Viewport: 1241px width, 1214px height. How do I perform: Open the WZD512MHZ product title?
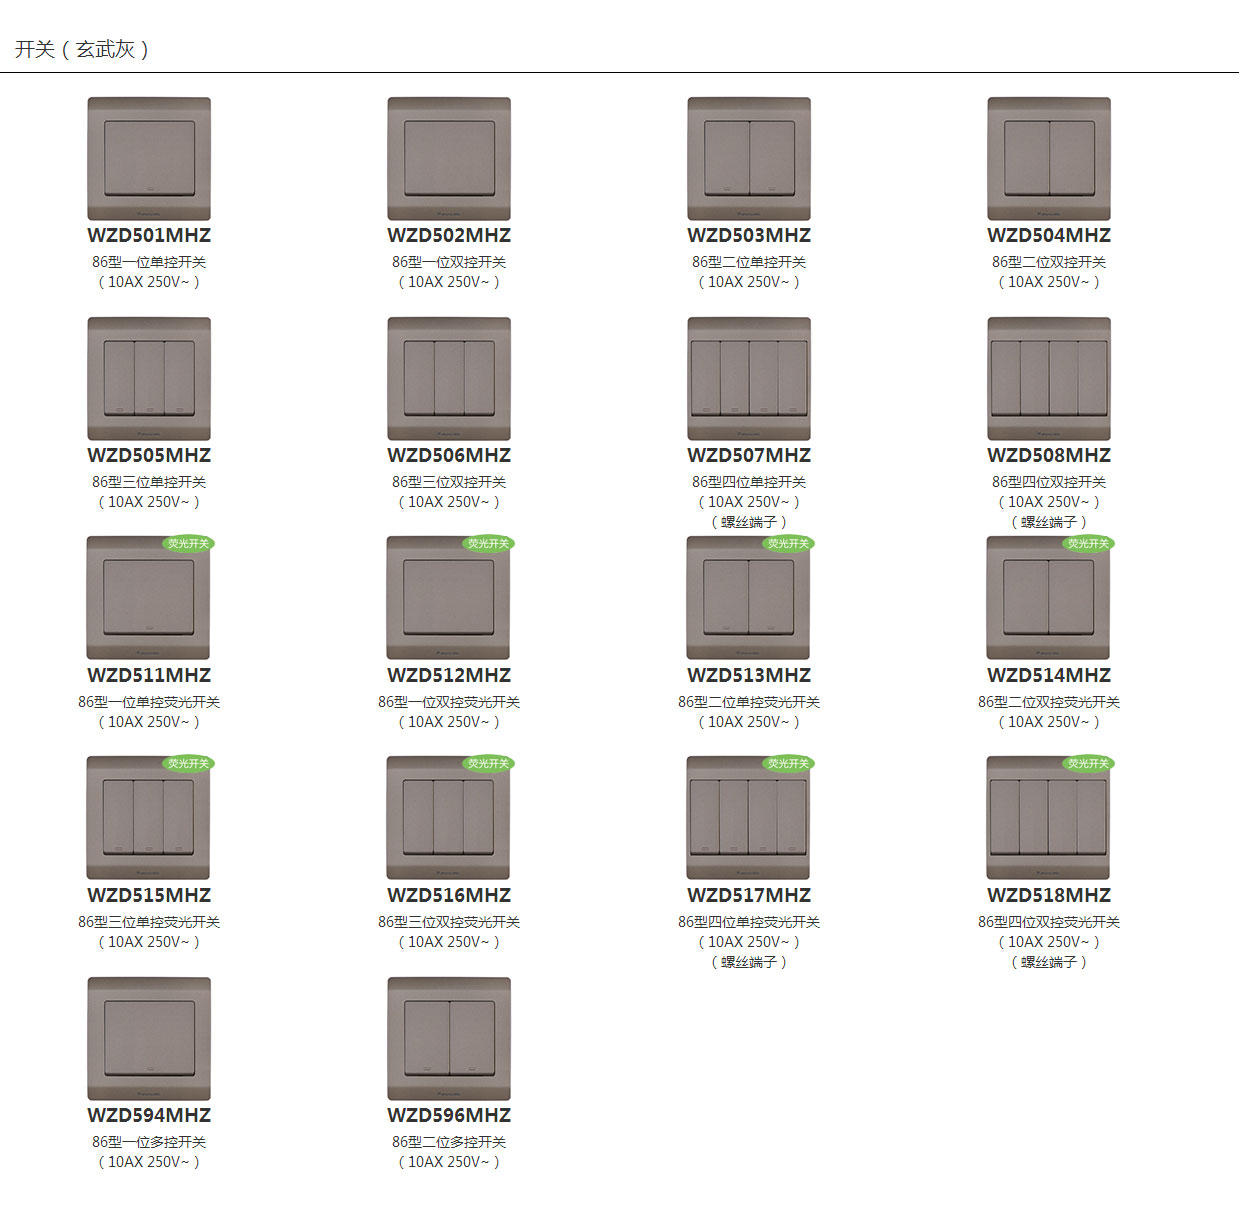tap(449, 676)
